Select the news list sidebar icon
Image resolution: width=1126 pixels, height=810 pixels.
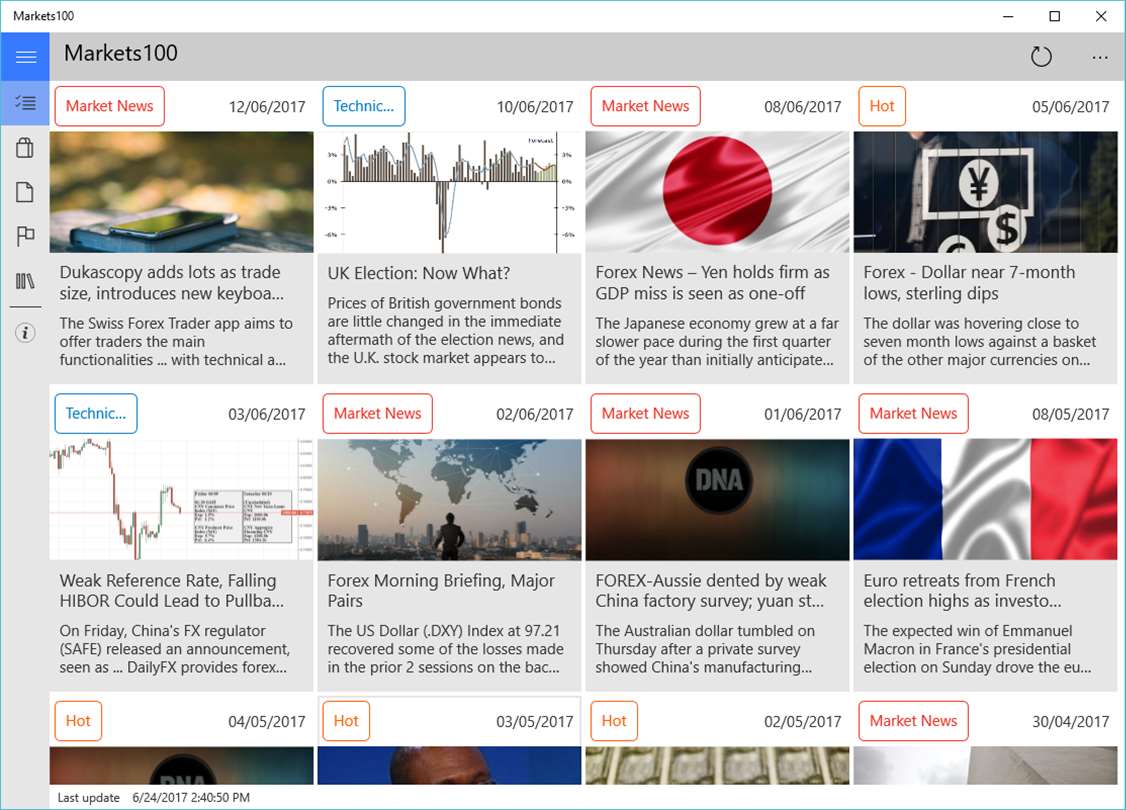pyautogui.click(x=25, y=103)
